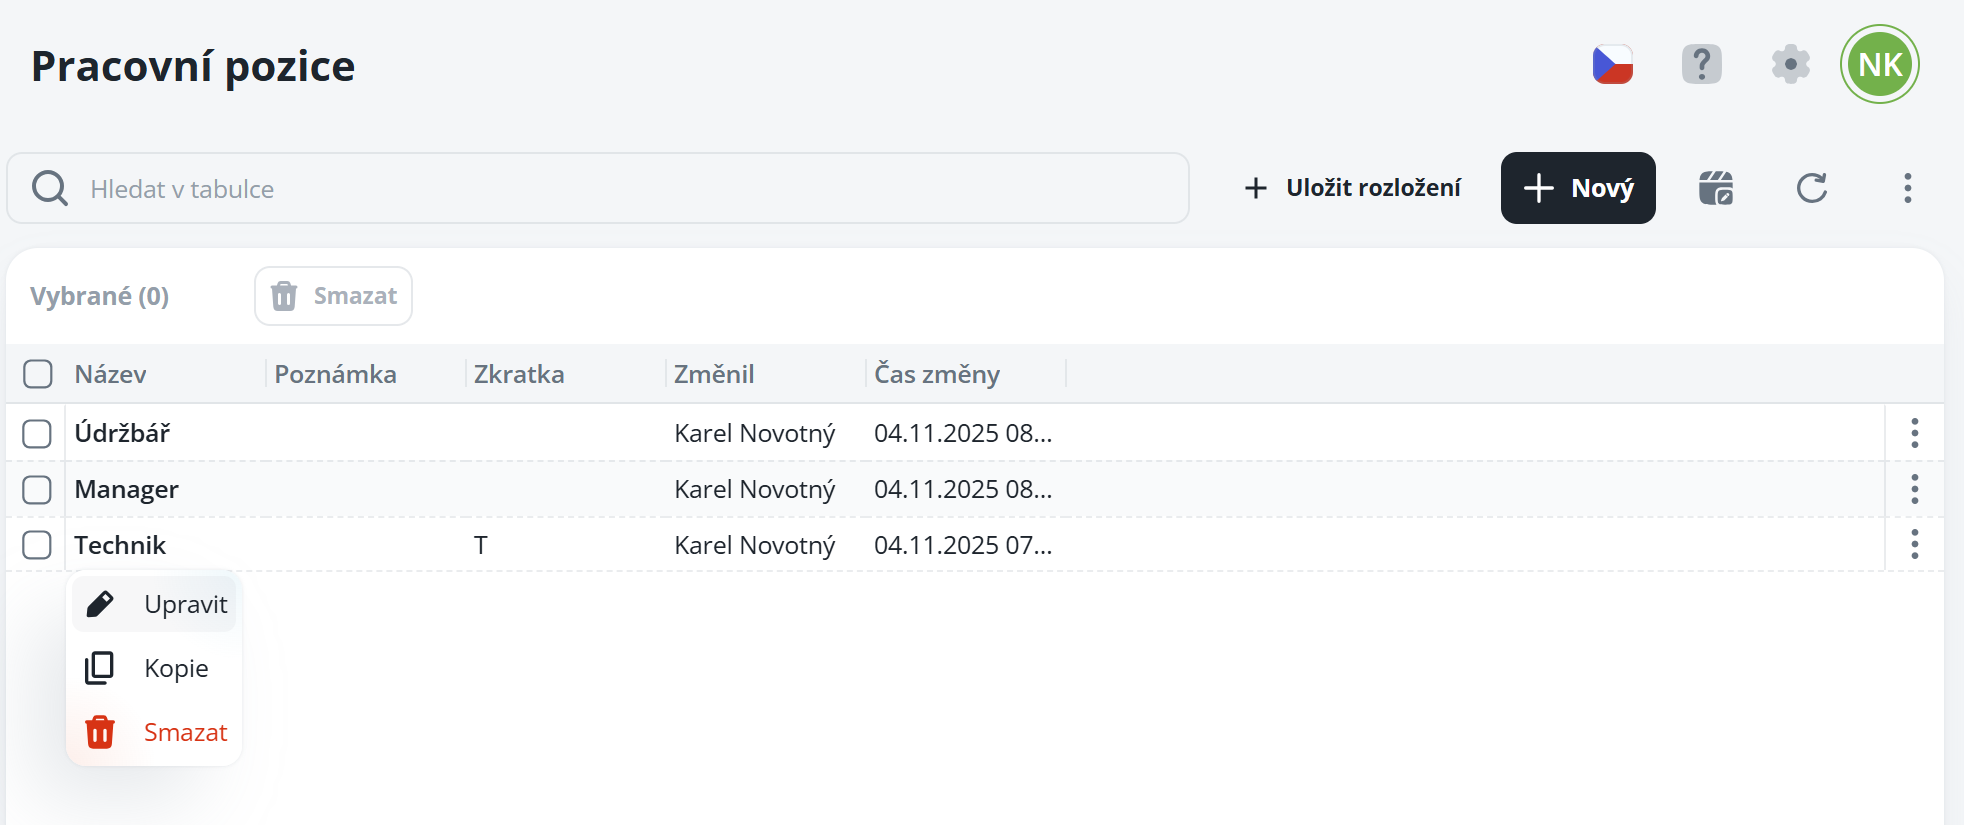Click the table refresh icon
This screenshot has width=1964, height=825.
click(1811, 188)
